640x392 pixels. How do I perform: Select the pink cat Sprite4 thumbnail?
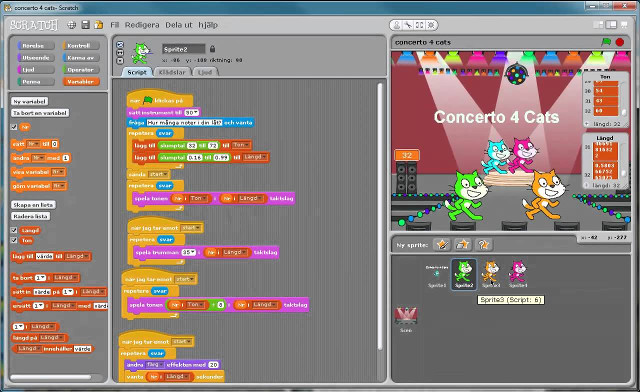(518, 274)
